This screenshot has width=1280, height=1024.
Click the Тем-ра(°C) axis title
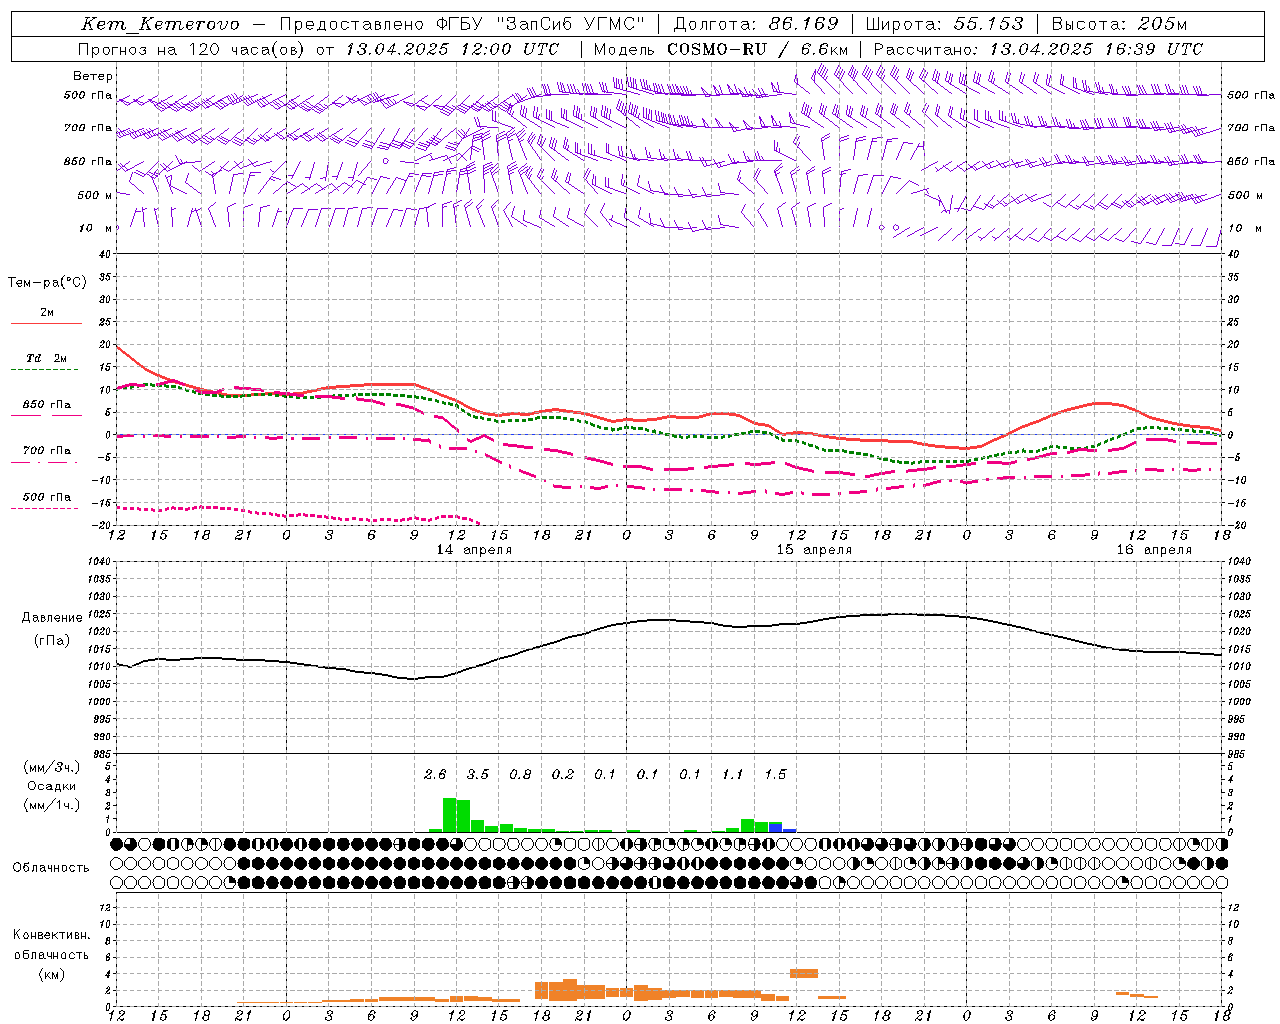pos(47,282)
